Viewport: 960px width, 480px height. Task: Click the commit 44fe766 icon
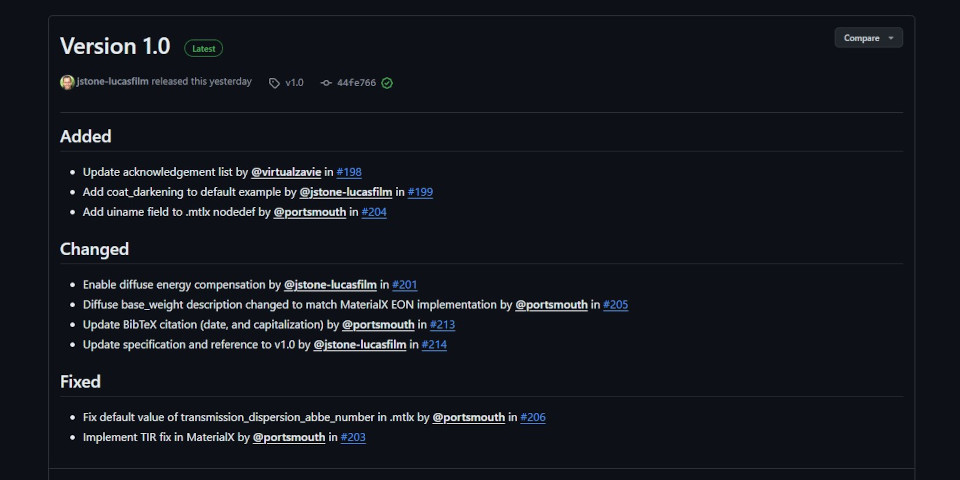pyautogui.click(x=326, y=83)
